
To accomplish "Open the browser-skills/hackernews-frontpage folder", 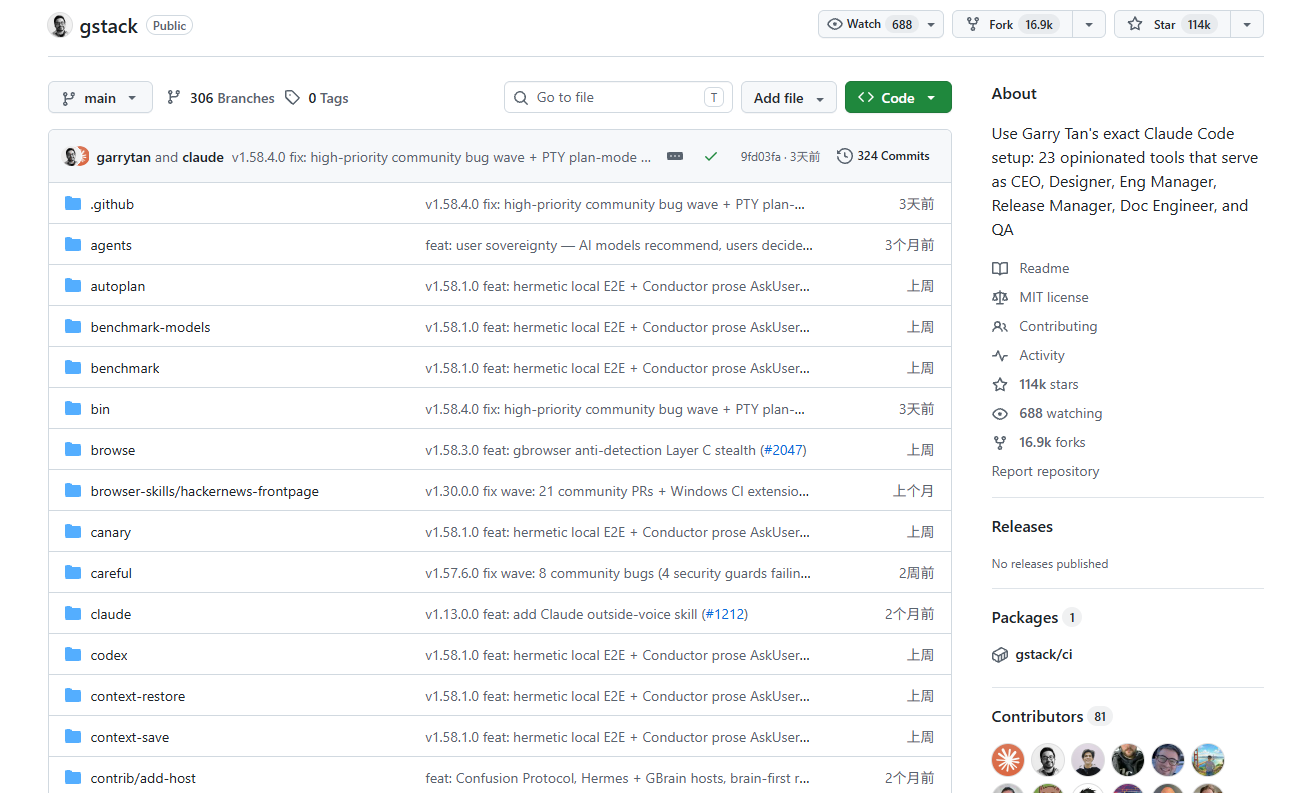I will 205,491.
